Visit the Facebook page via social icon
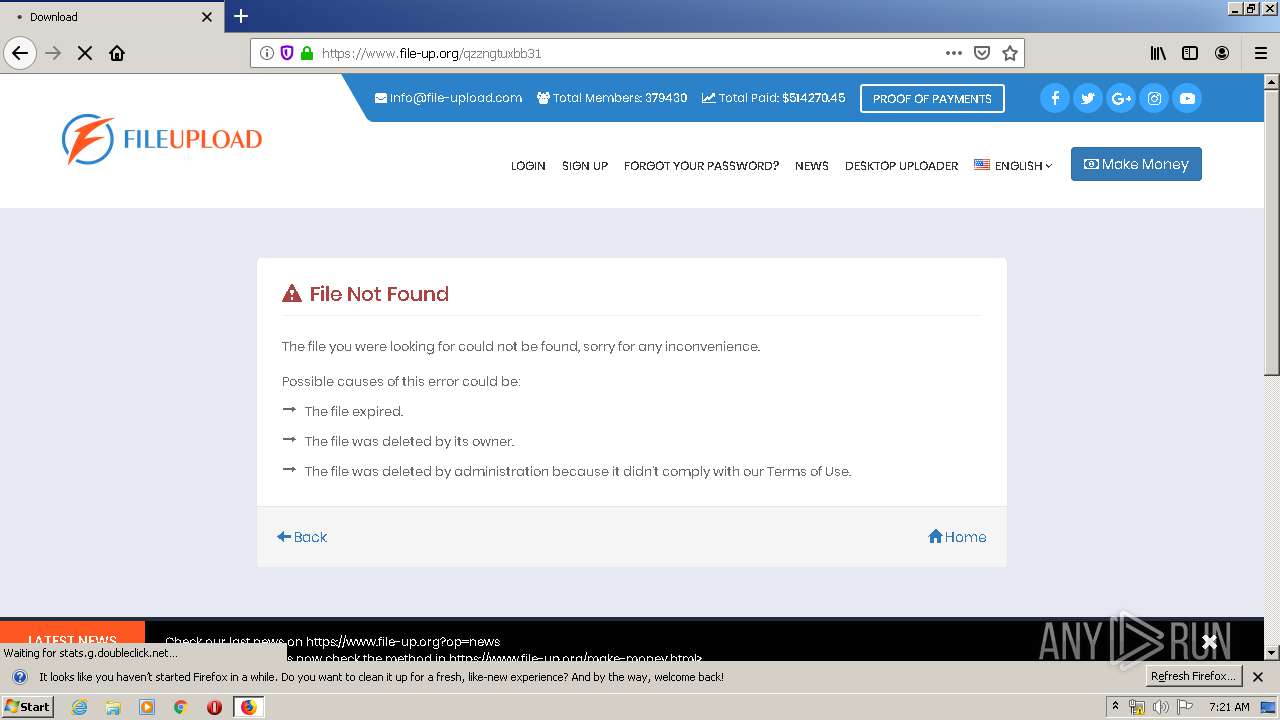 [1055, 98]
